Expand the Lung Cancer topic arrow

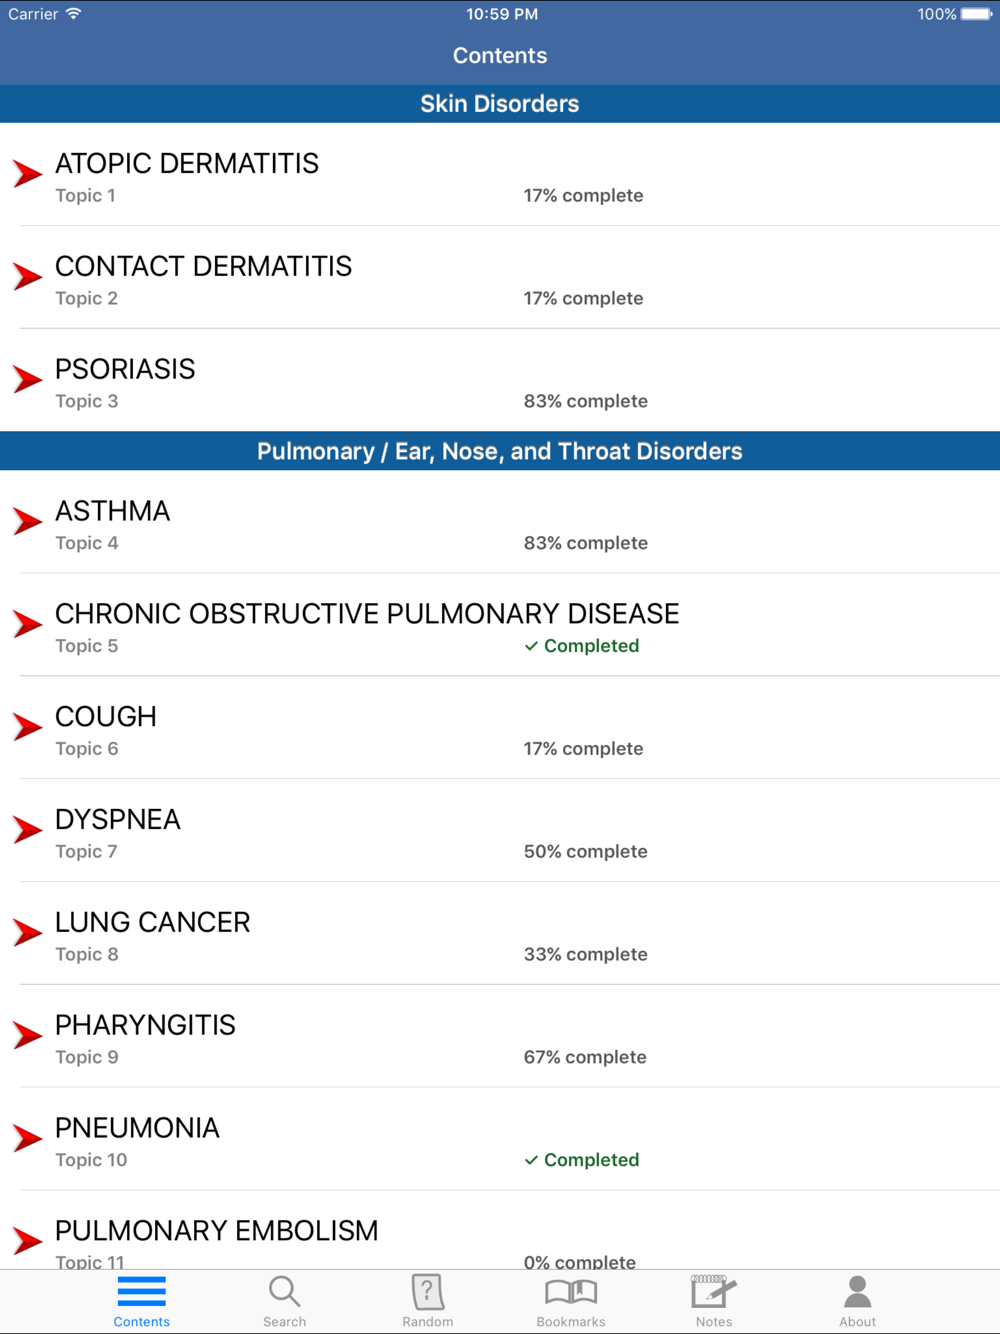point(28,933)
